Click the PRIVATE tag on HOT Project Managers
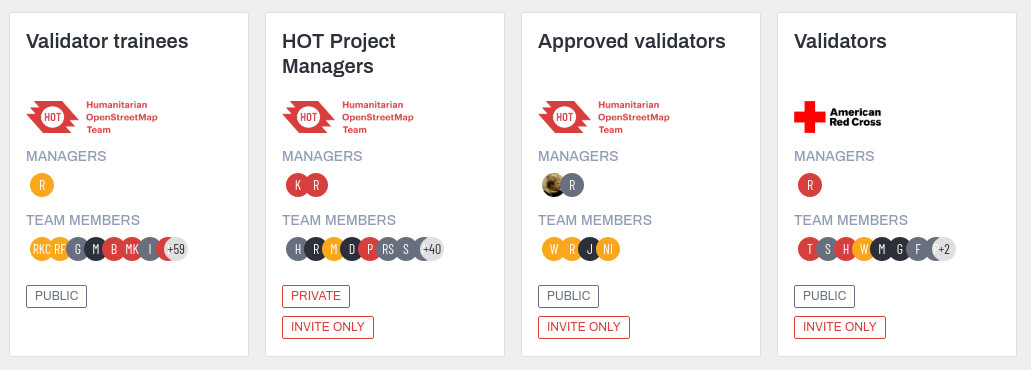 (316, 296)
